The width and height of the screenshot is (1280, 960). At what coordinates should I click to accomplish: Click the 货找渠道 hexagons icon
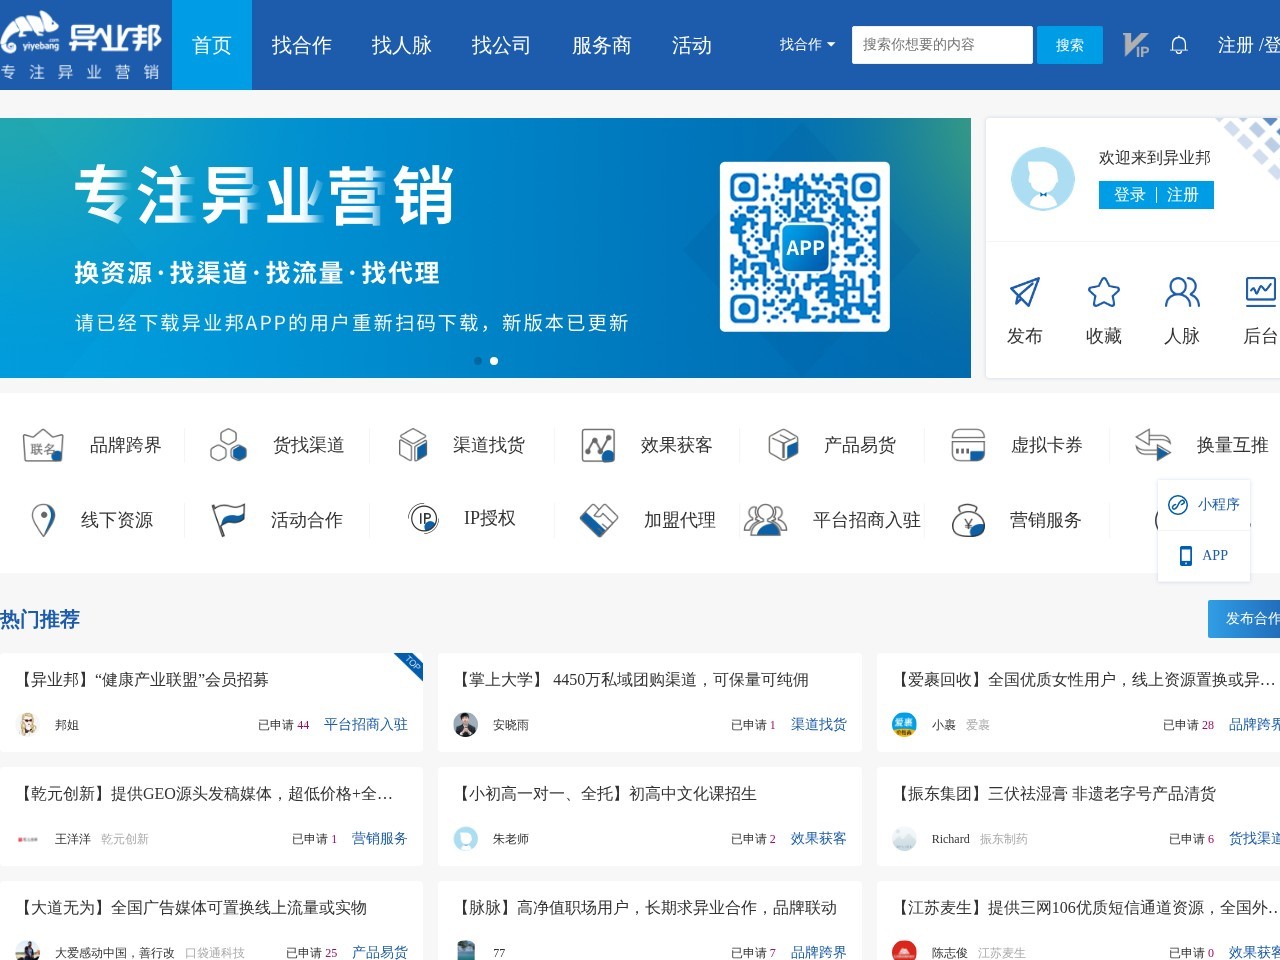pos(228,445)
